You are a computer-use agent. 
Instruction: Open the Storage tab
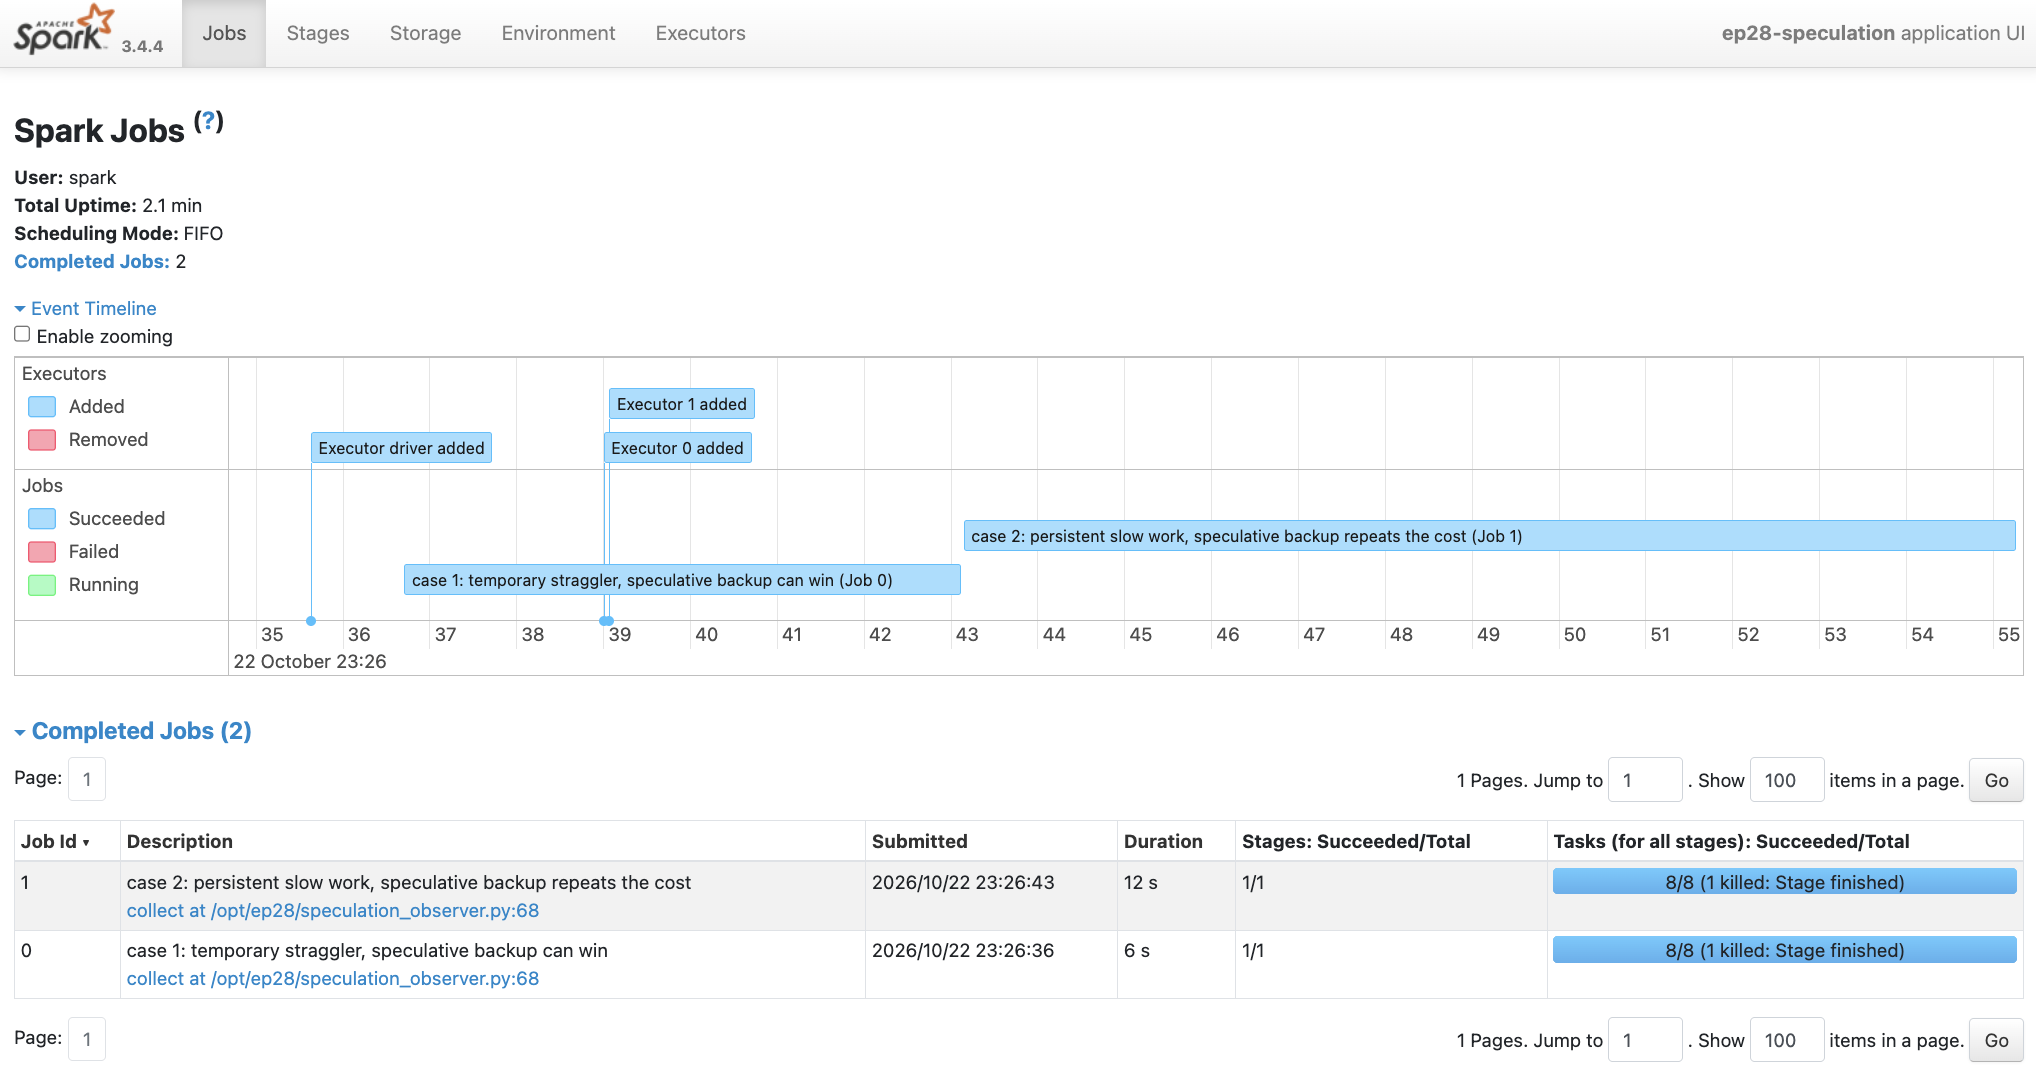425,33
